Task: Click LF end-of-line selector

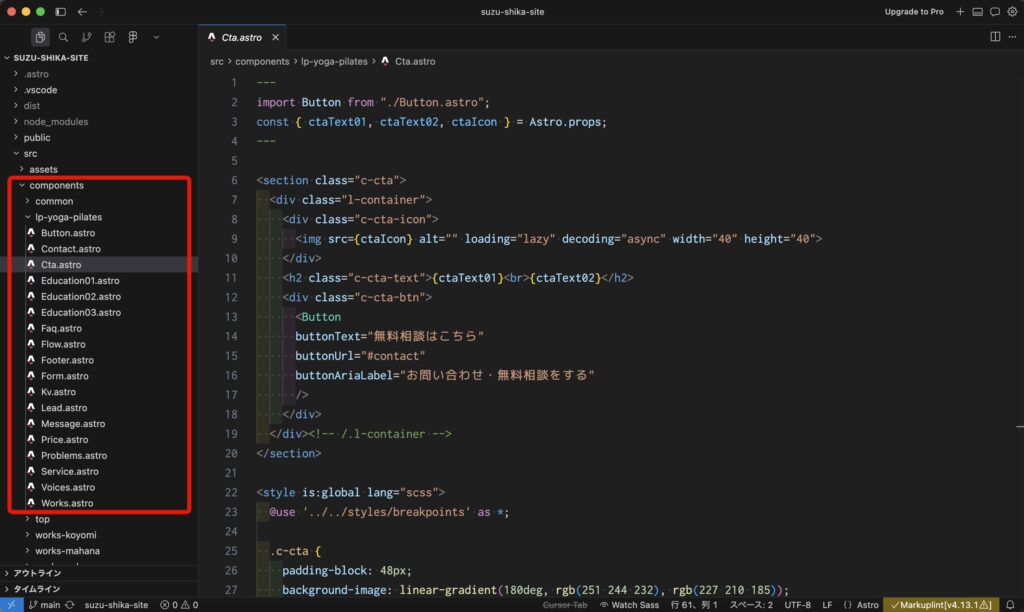Action: click(x=827, y=605)
